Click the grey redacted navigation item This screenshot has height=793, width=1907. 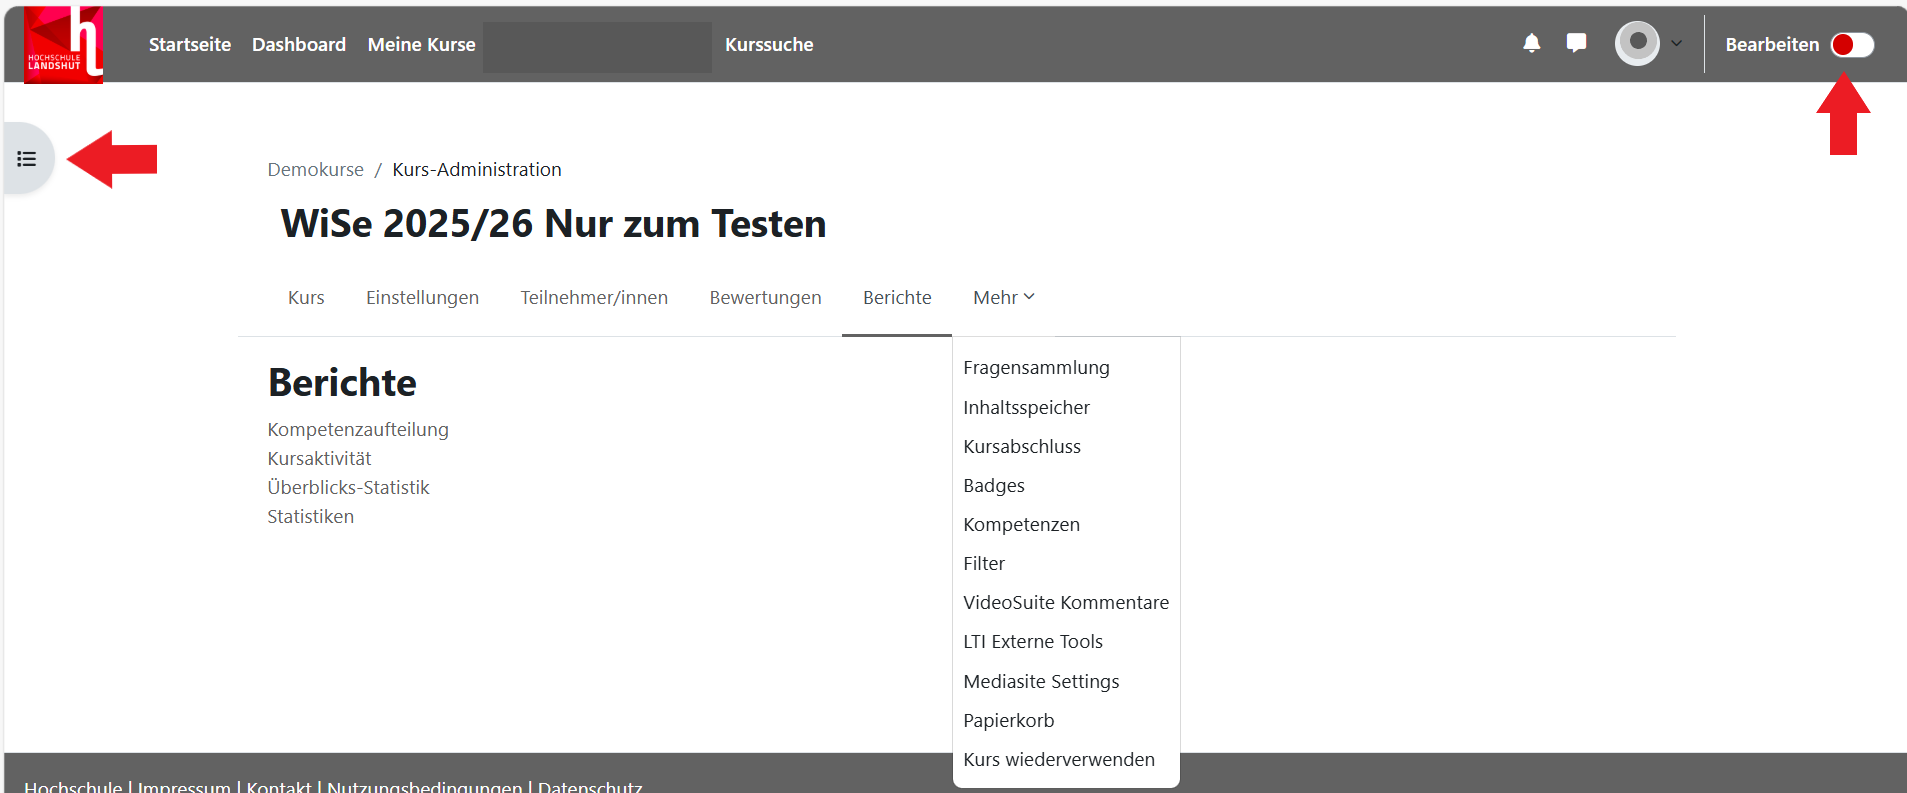(x=597, y=47)
